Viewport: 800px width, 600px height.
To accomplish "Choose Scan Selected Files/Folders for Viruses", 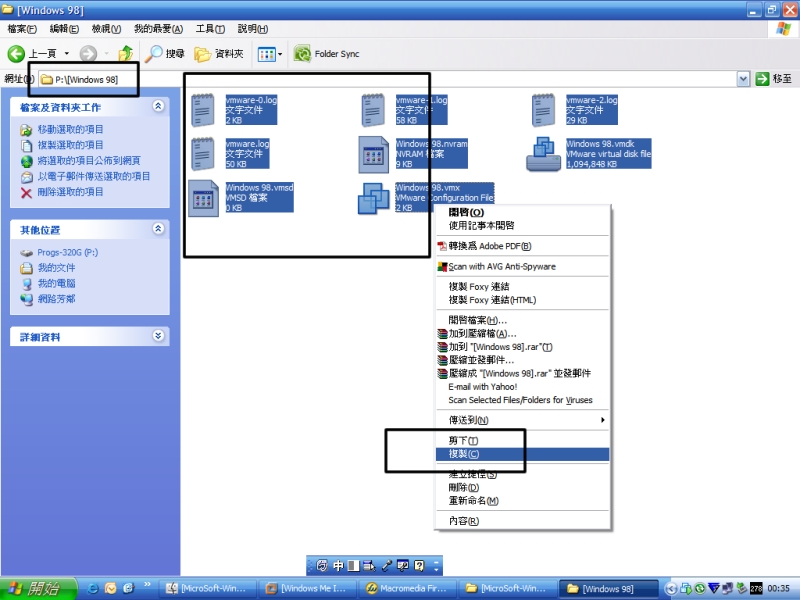I will [522, 400].
